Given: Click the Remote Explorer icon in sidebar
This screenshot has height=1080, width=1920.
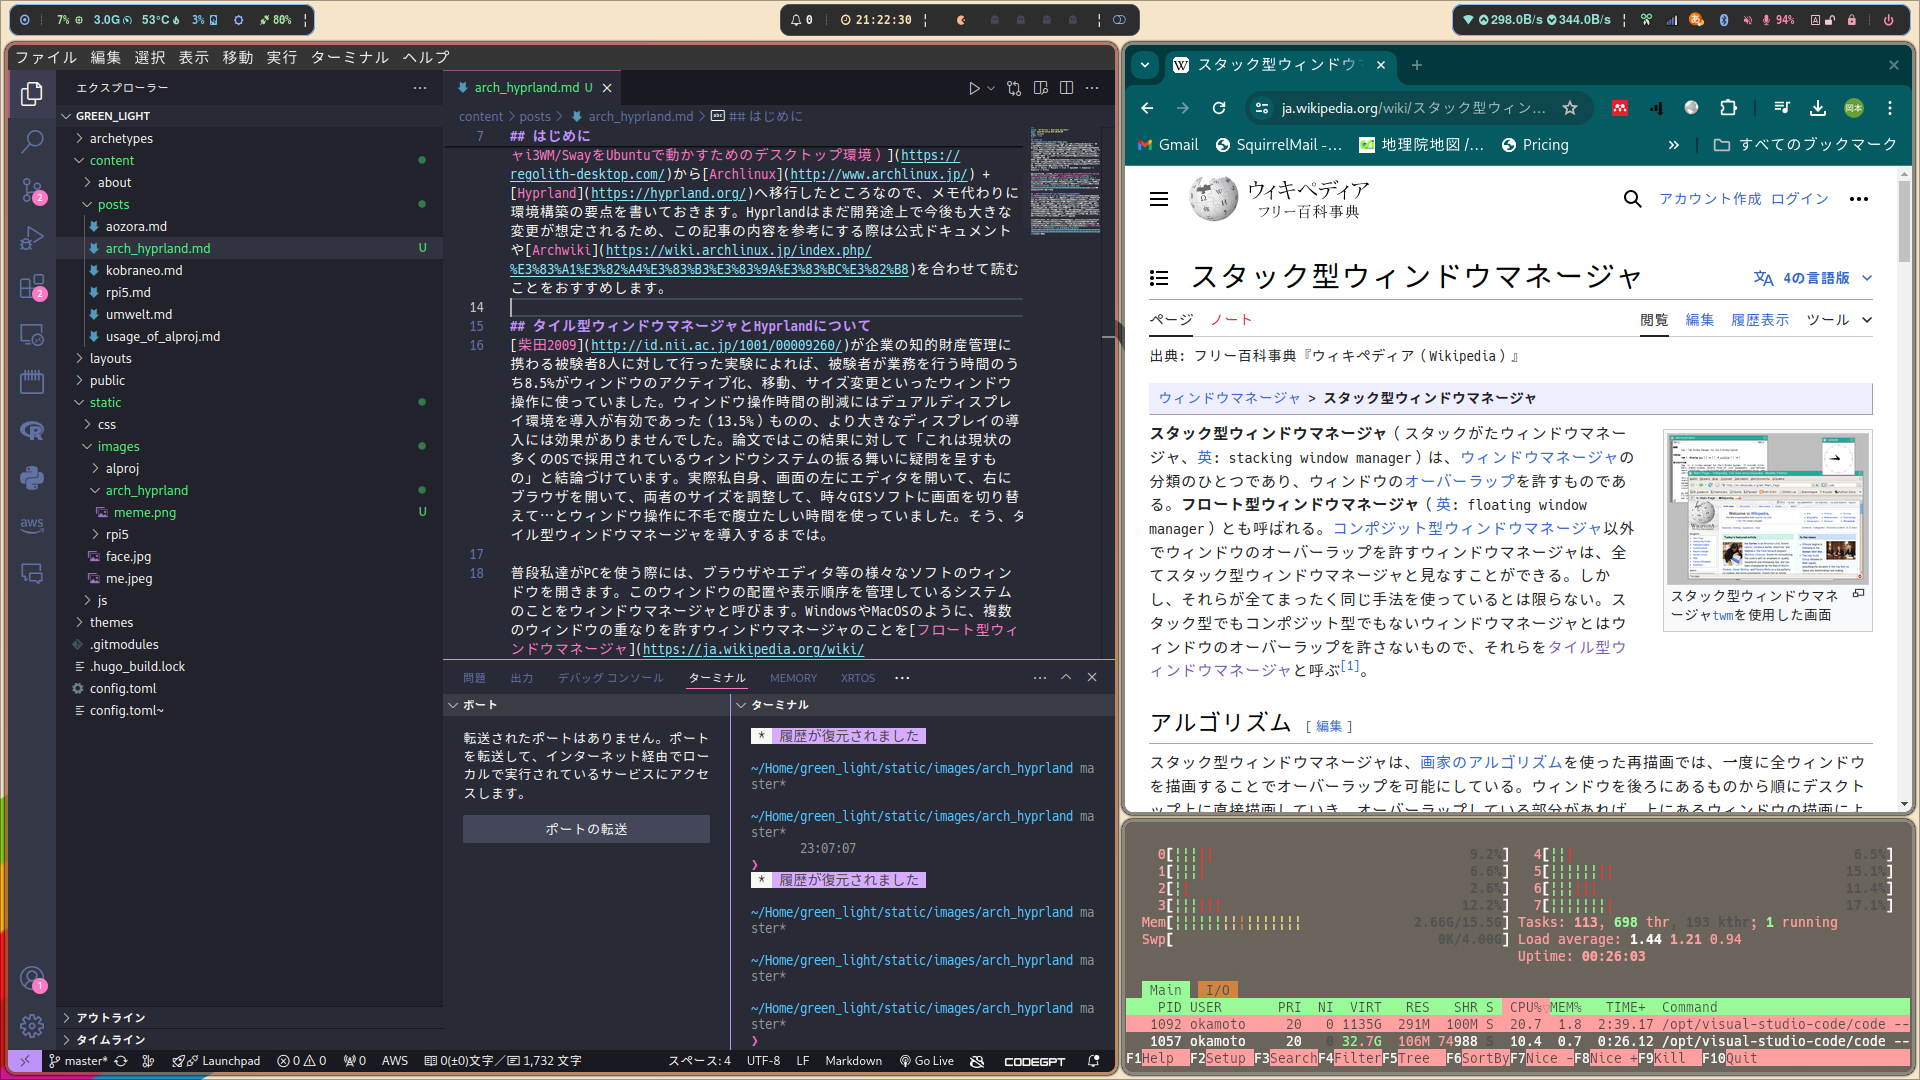Looking at the screenshot, I should tap(32, 340).
